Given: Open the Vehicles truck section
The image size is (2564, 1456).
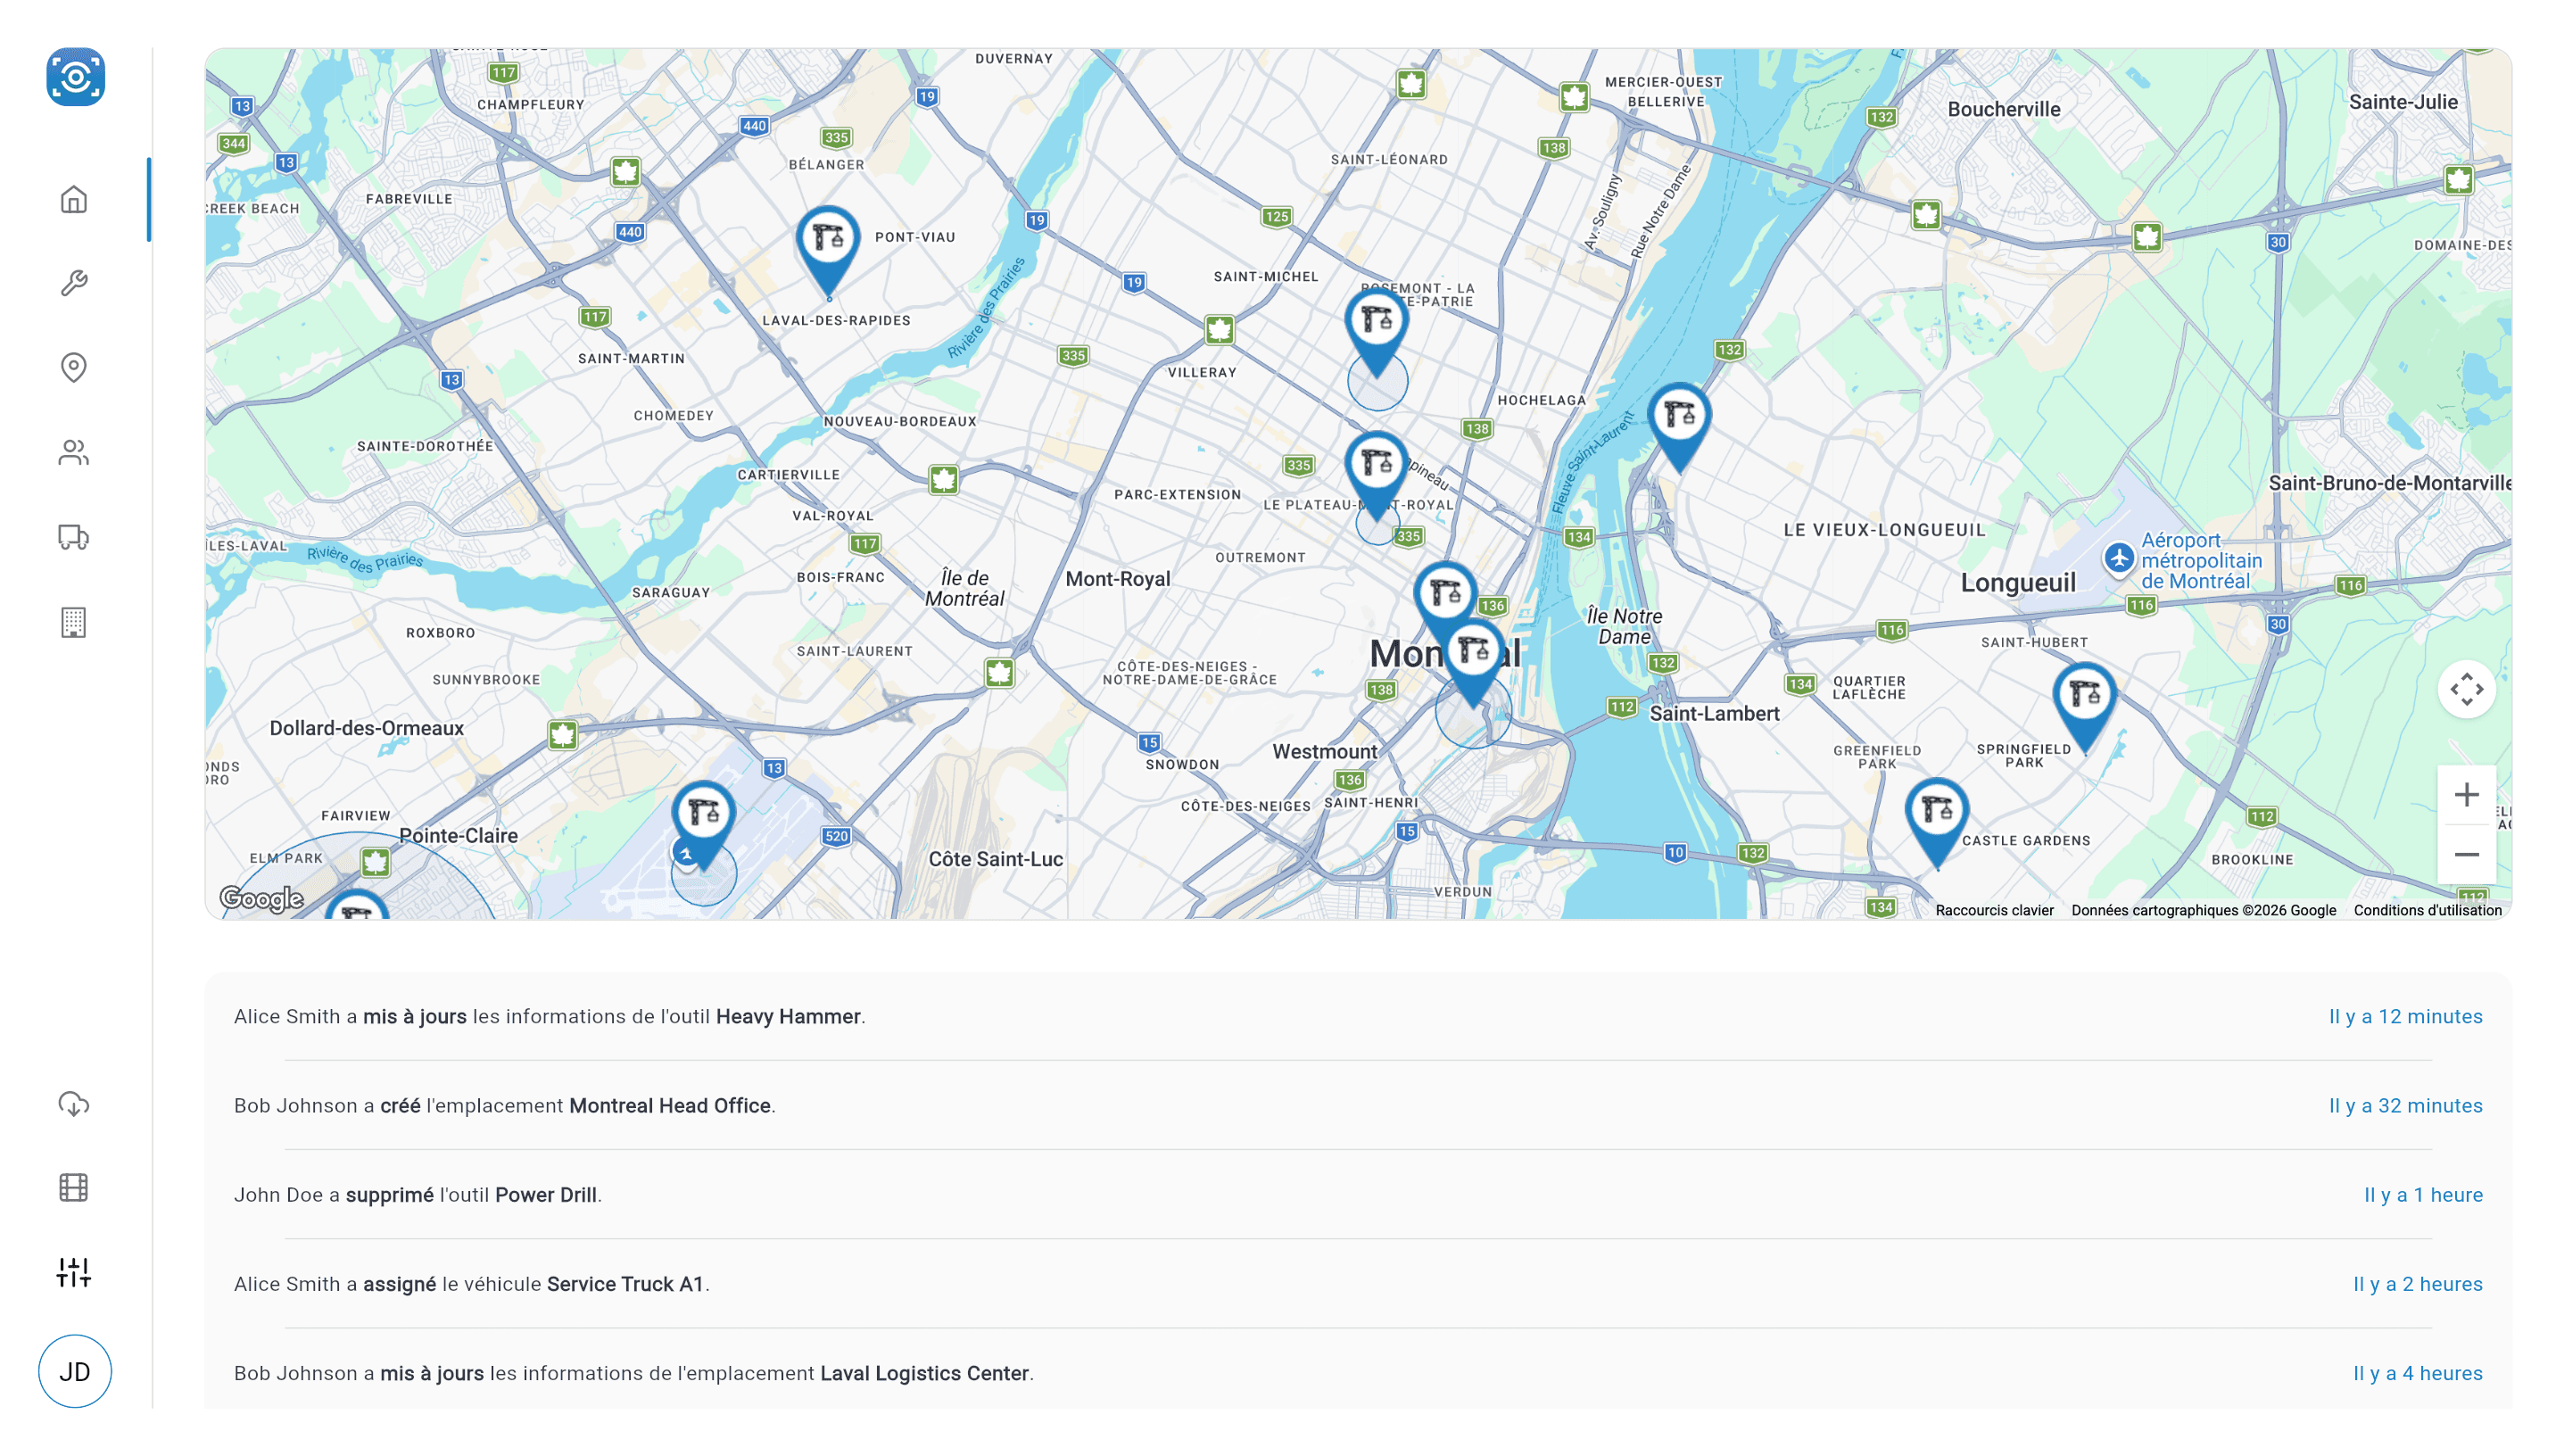Looking at the screenshot, I should point(74,537).
